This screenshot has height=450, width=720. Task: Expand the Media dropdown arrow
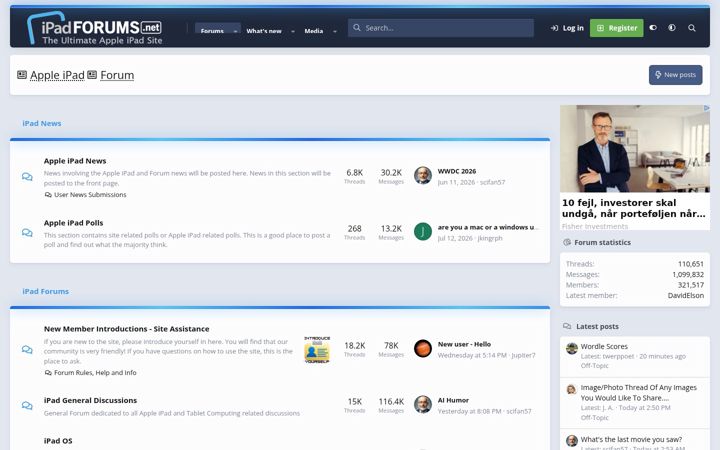[x=335, y=31]
